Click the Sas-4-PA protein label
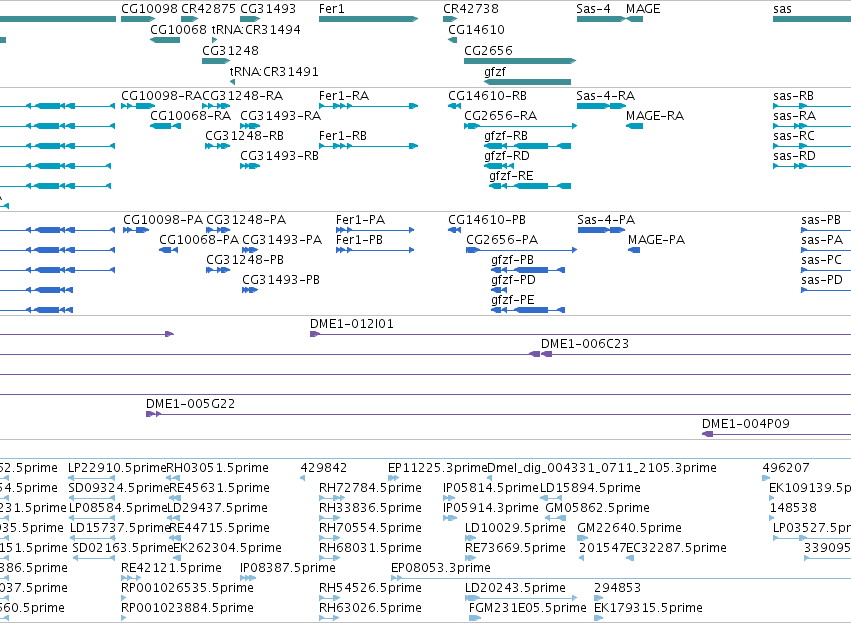Screen dimensions: 851x623 (606, 220)
